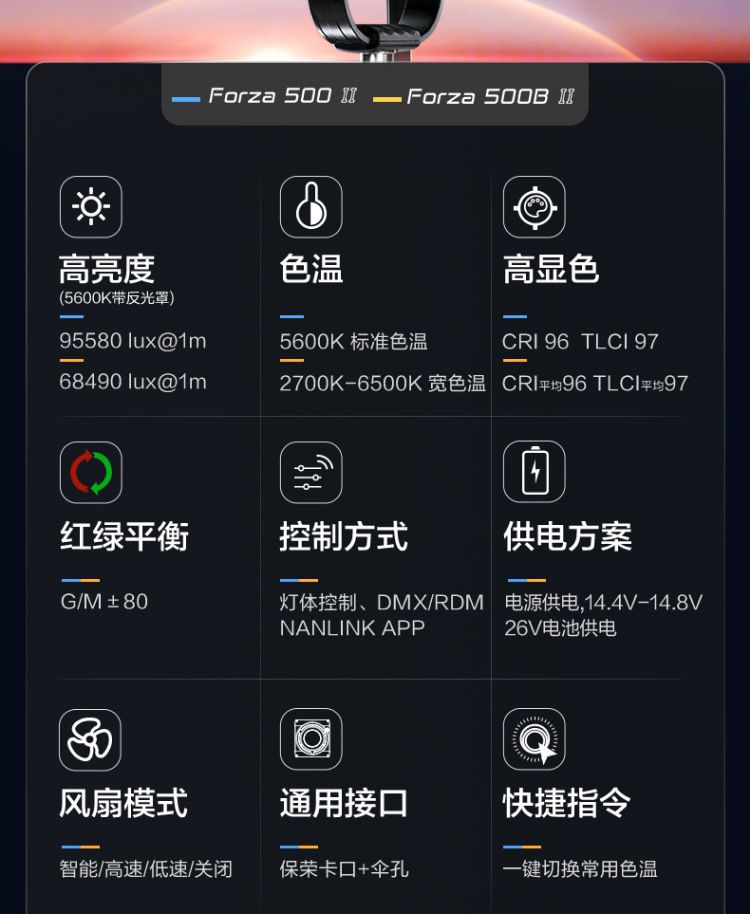
Task: Click the control method sliders icon
Action: pyautogui.click(x=311, y=472)
